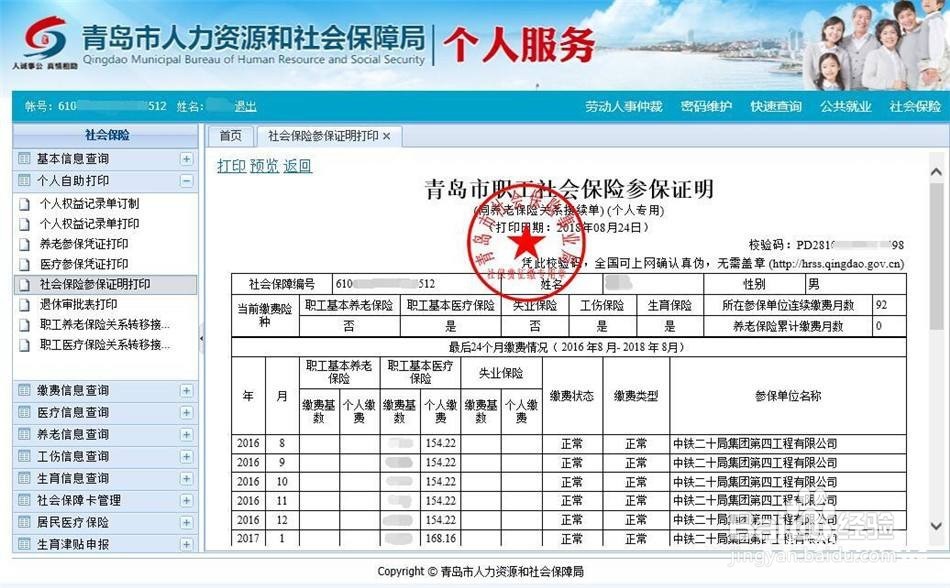Click list icon beside 个人自助打印
The height and width of the screenshot is (588, 950).
coord(24,180)
